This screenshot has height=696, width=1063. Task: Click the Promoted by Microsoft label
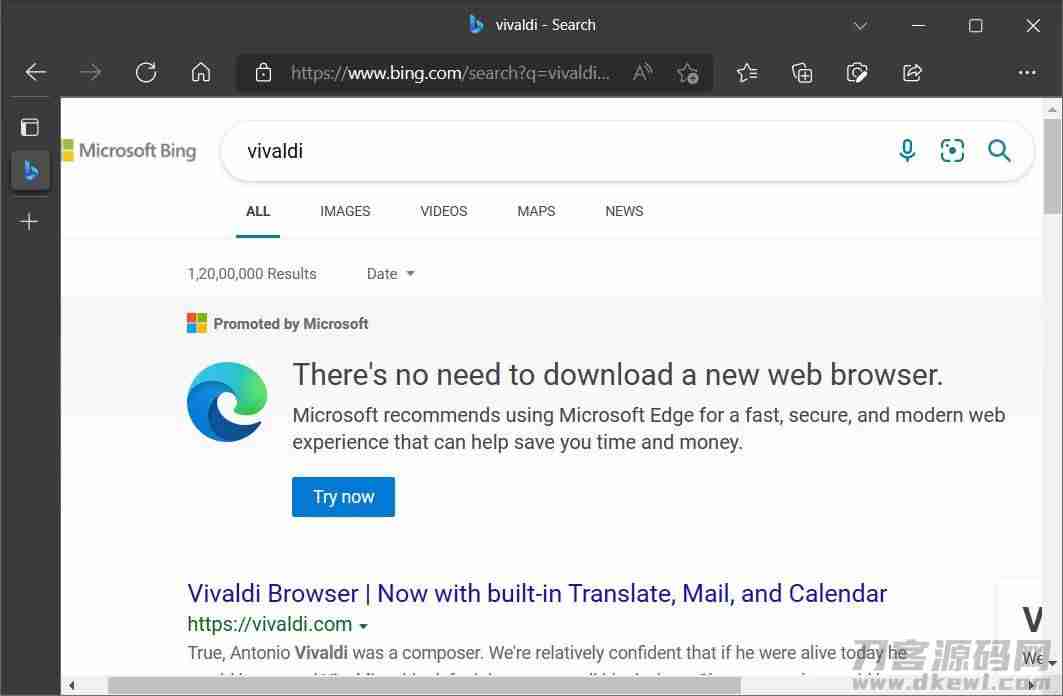tap(291, 324)
